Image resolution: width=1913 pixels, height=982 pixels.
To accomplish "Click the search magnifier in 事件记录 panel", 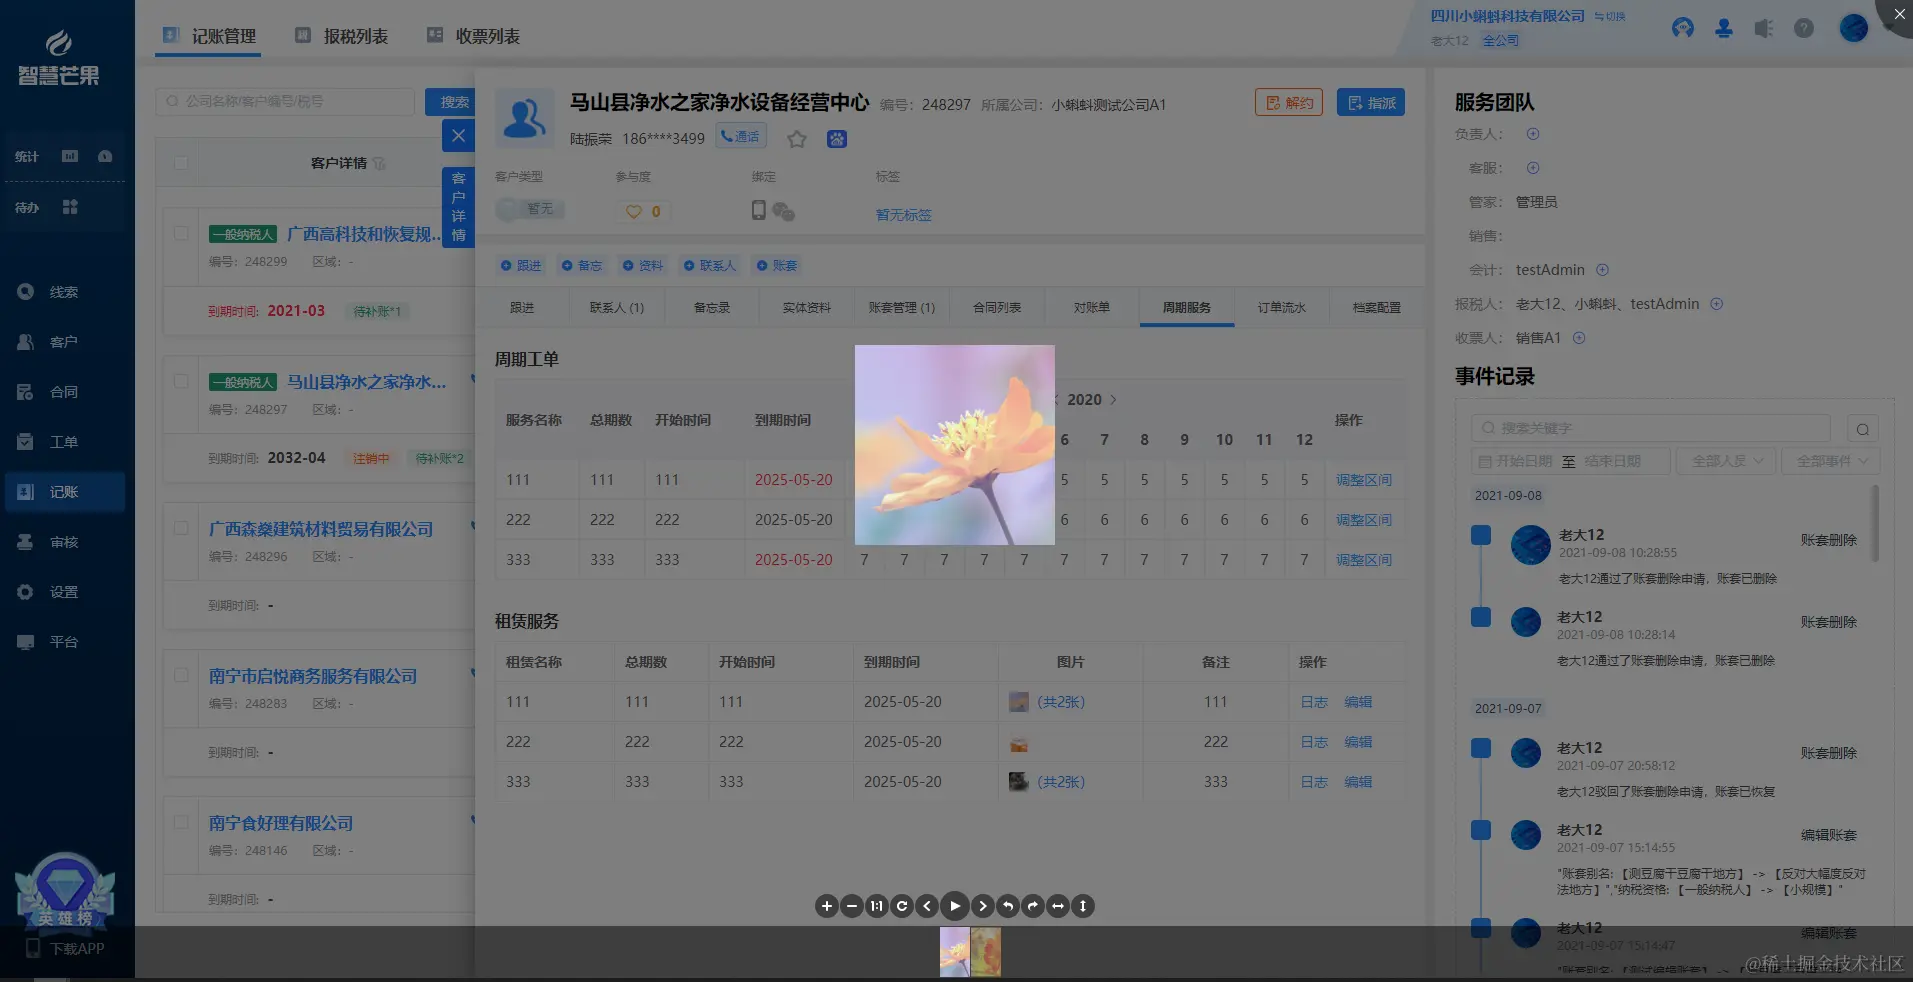I will (1861, 428).
